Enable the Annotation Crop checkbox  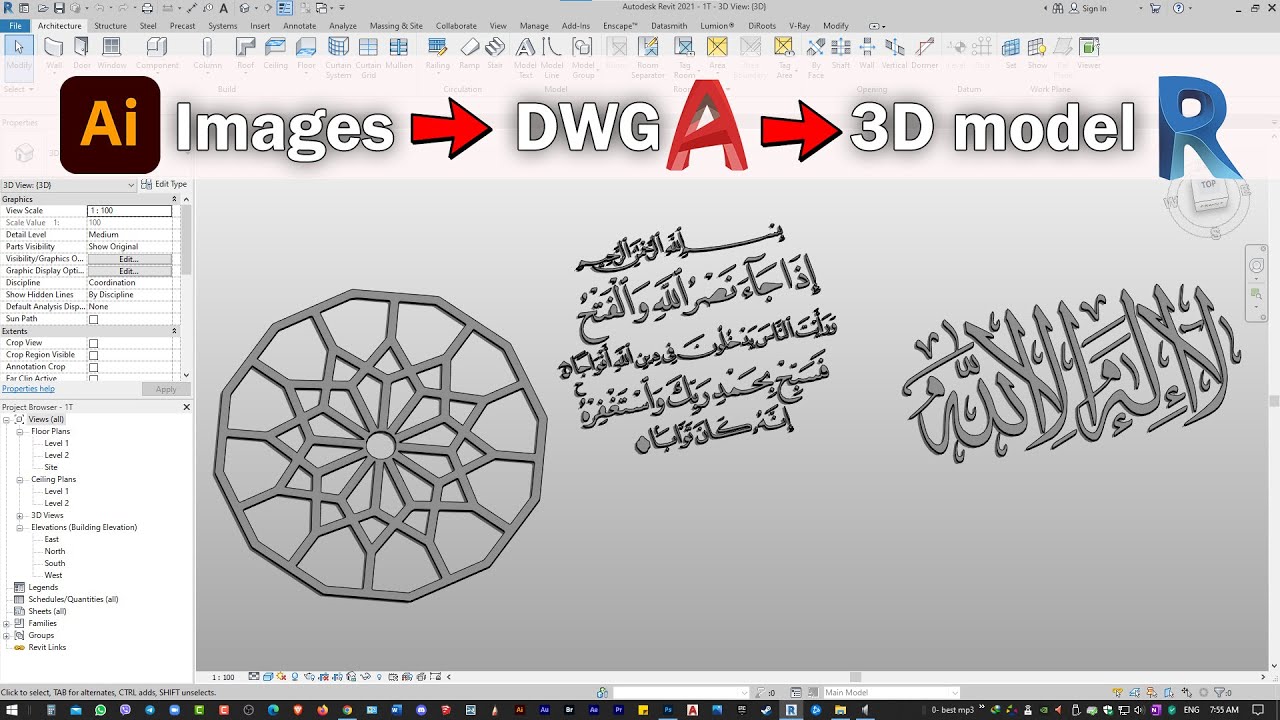[93, 367]
